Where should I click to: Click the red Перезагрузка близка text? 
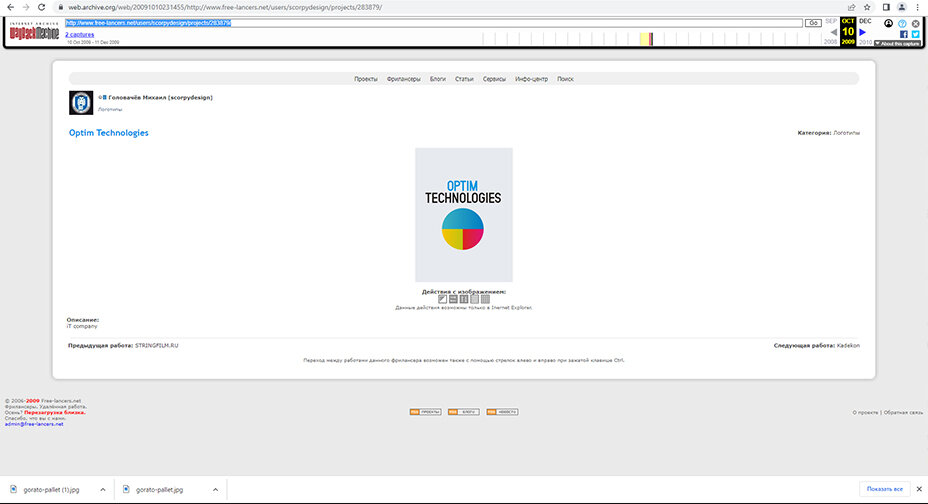[x=55, y=412]
